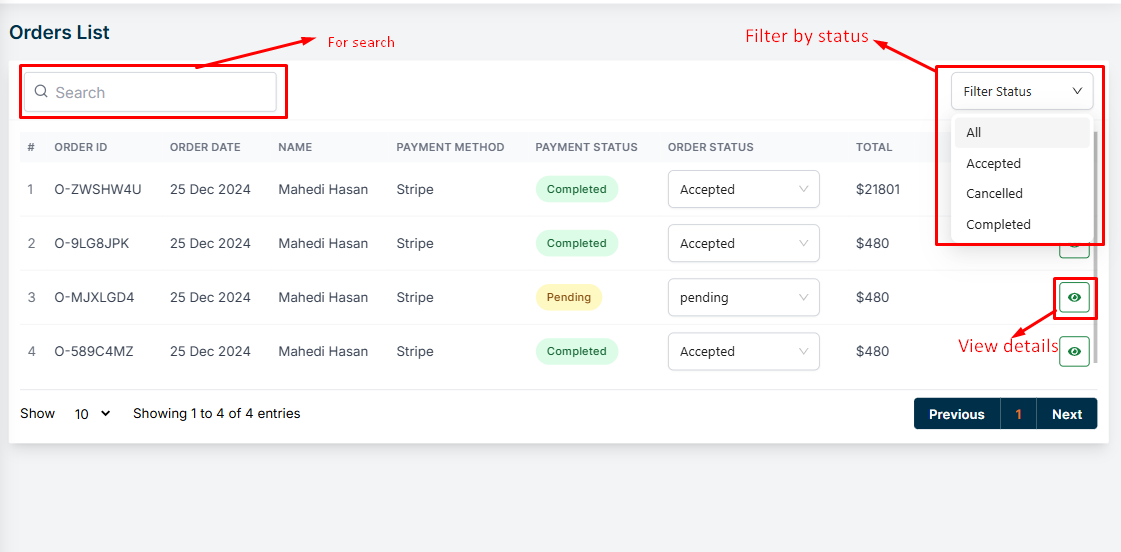Viewport: 1121px width, 552px height.
Task: Click the magnifier icon in the search box
Action: [x=41, y=92]
